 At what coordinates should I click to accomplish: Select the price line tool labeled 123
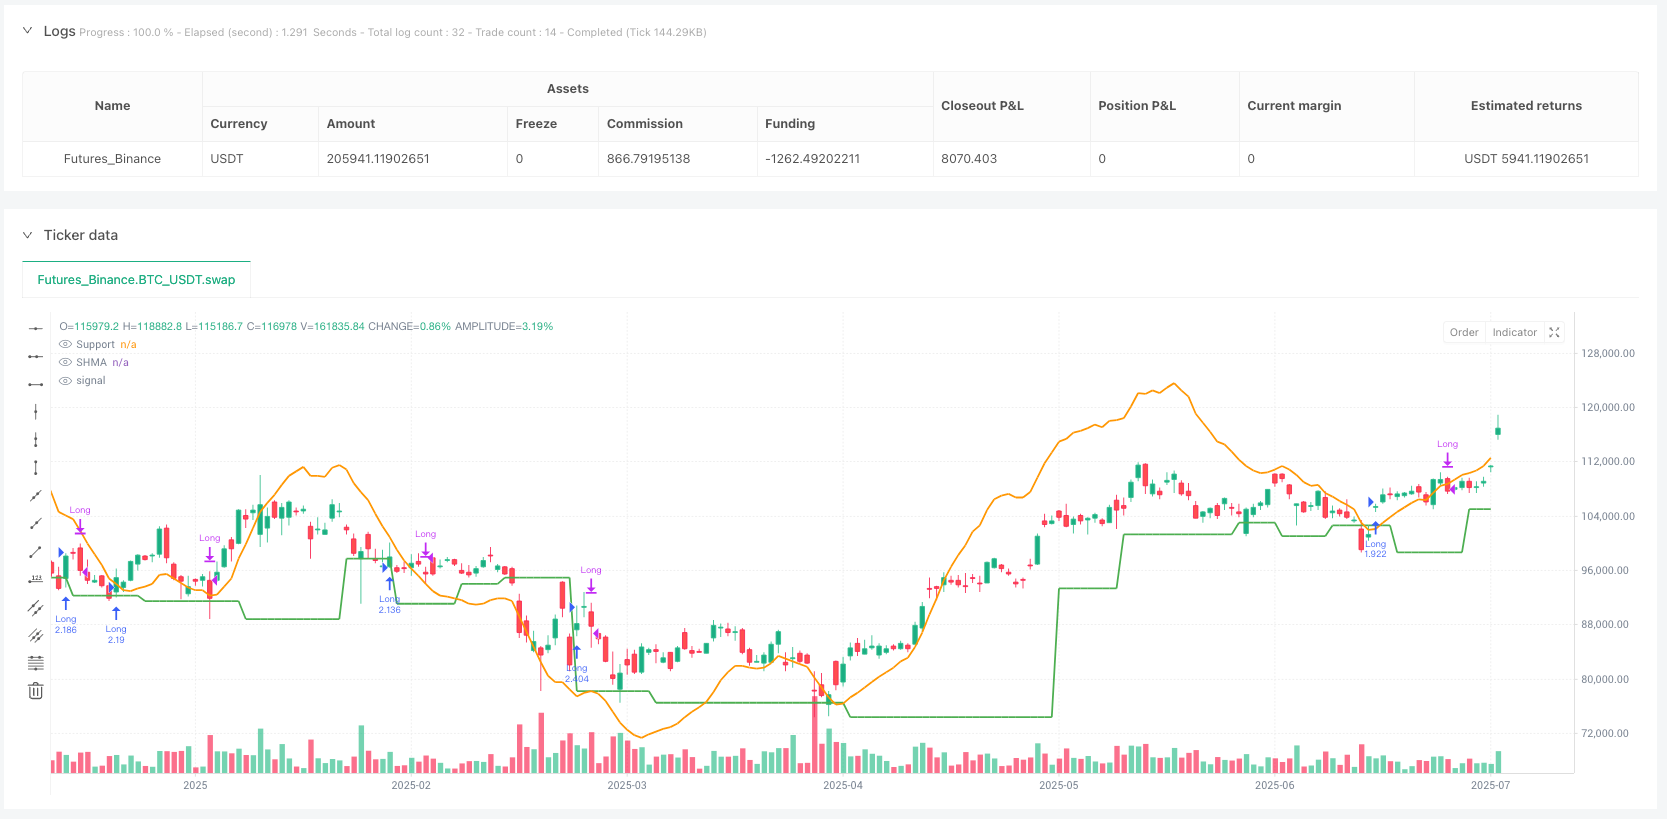pos(36,579)
